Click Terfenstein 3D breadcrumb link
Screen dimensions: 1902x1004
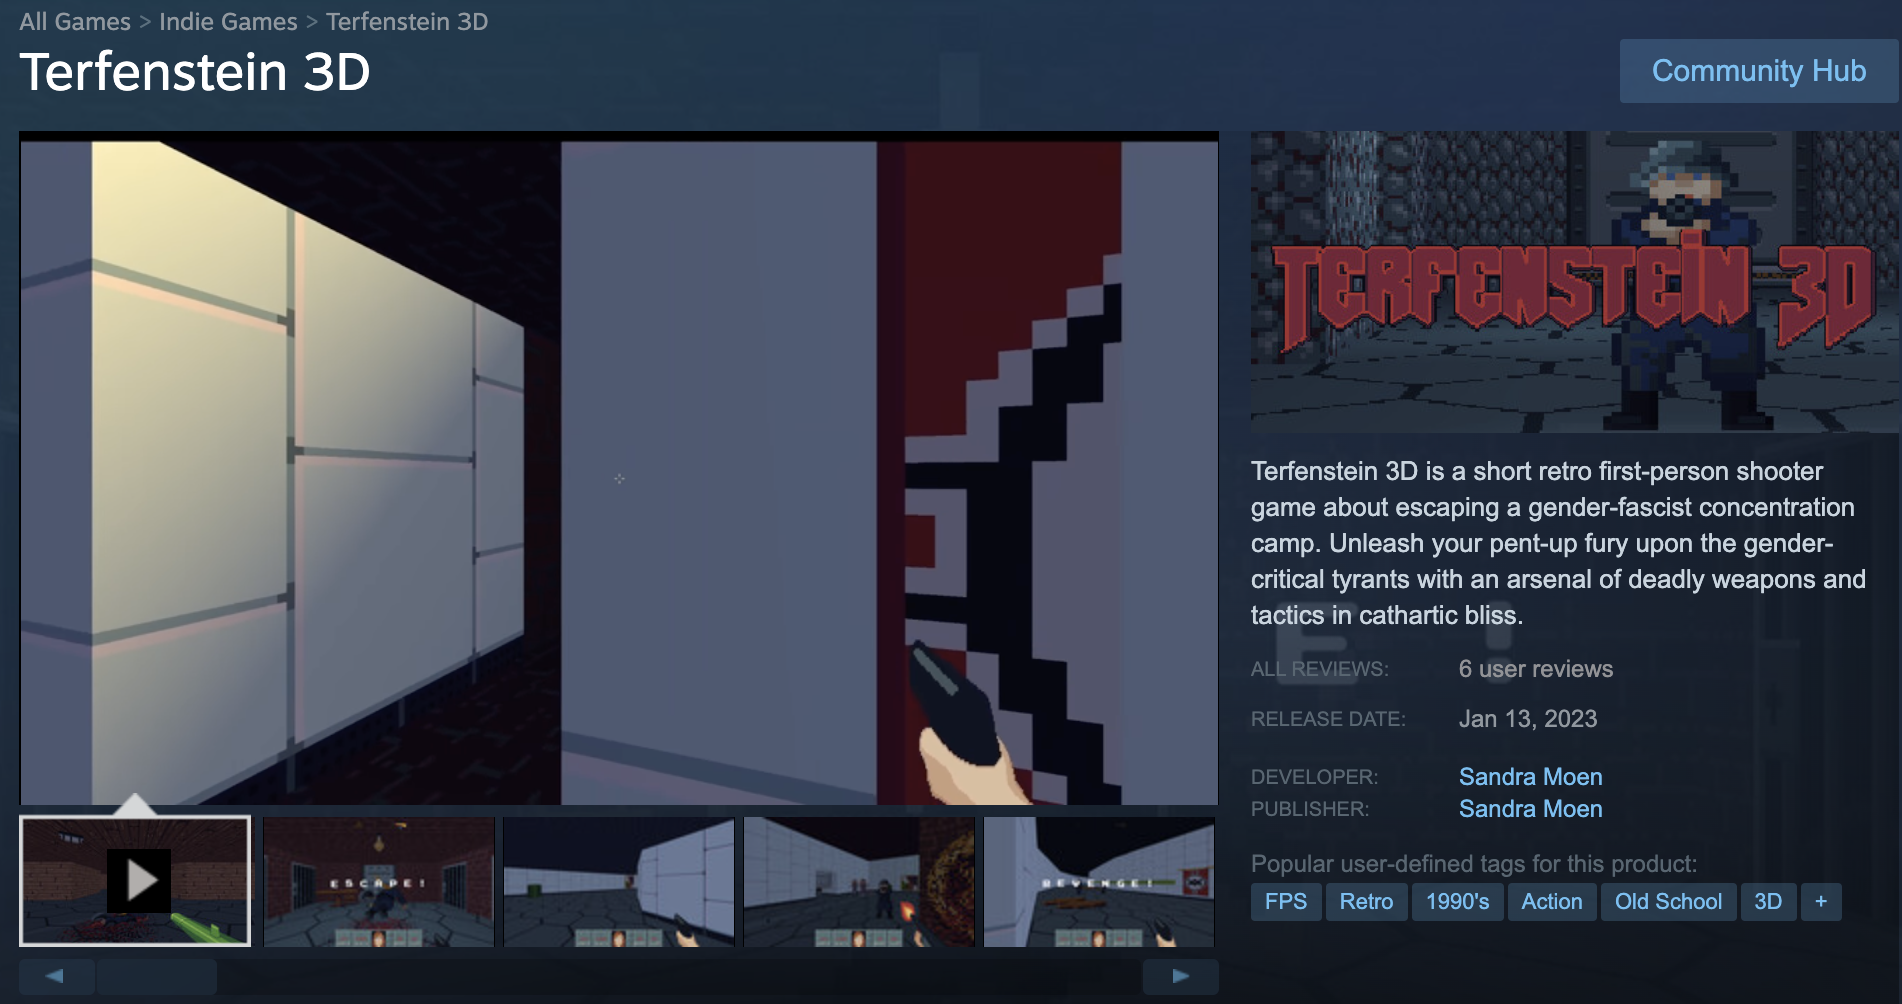coord(407,21)
